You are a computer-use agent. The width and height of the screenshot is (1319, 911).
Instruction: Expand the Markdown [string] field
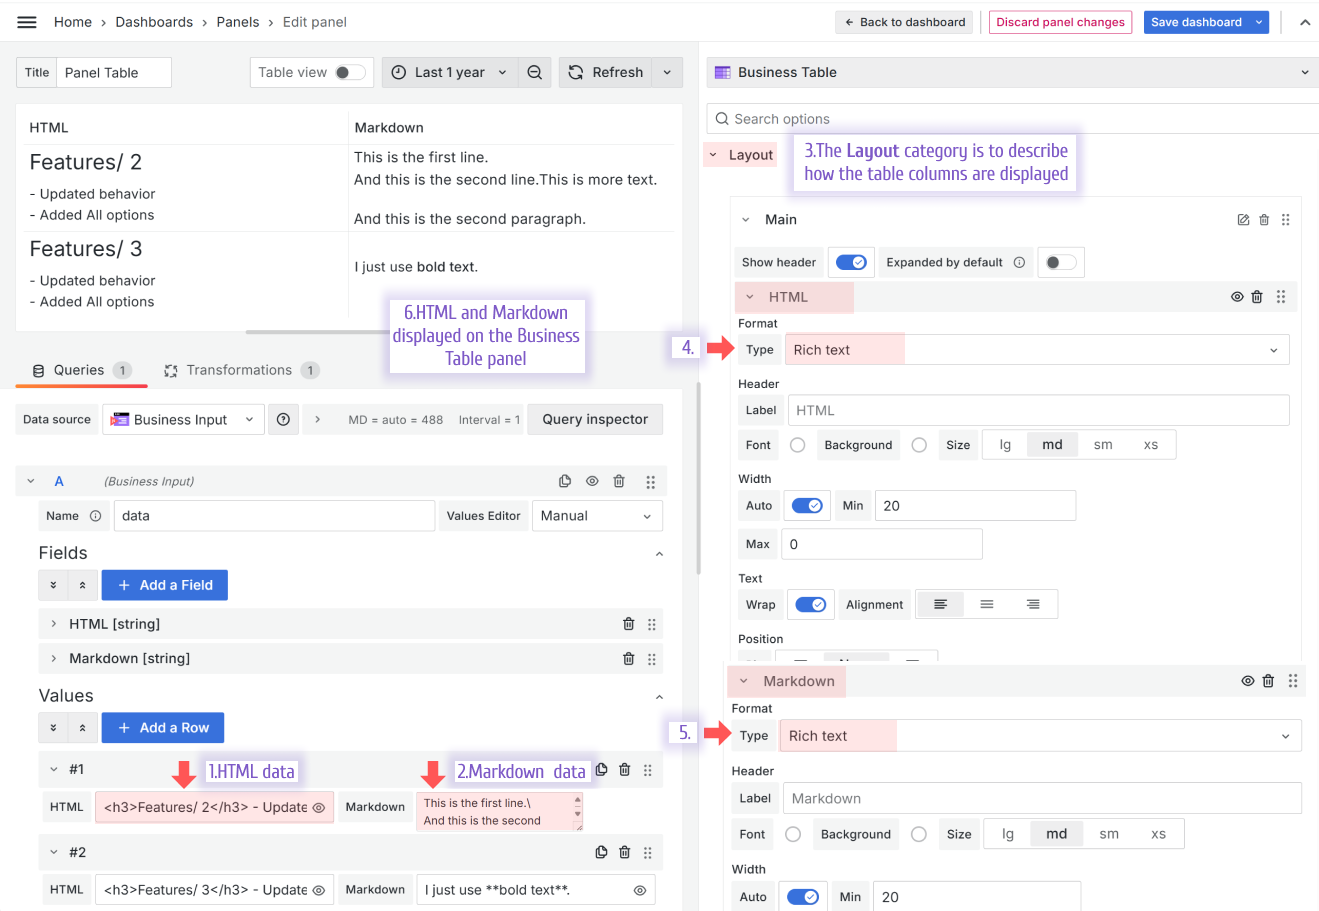[x=53, y=659]
